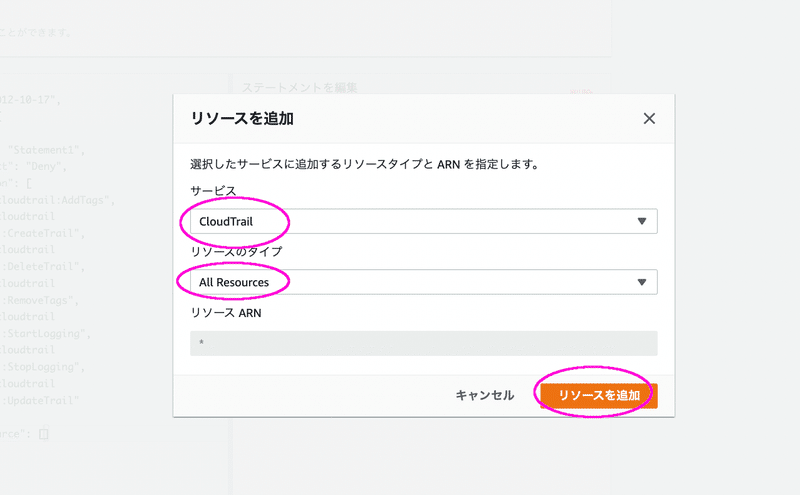Click the orange リソースを追加 button
800x495 pixels.
tap(598, 395)
